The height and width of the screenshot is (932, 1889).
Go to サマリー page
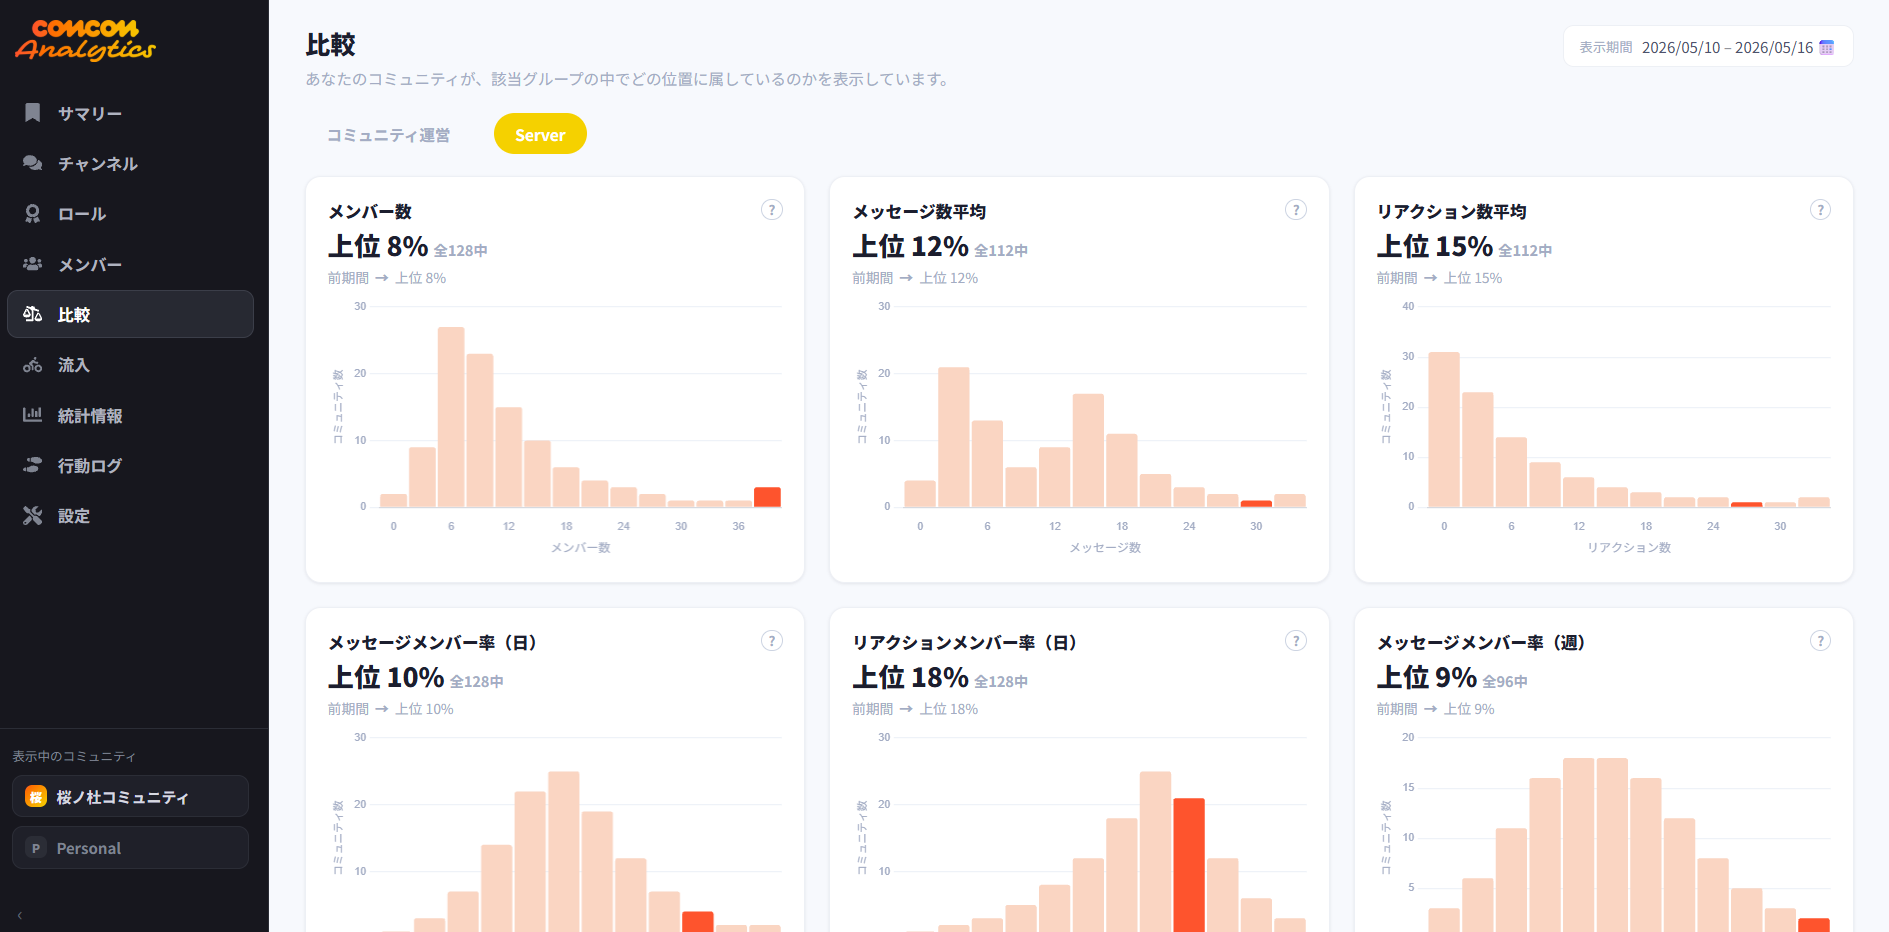(130, 113)
